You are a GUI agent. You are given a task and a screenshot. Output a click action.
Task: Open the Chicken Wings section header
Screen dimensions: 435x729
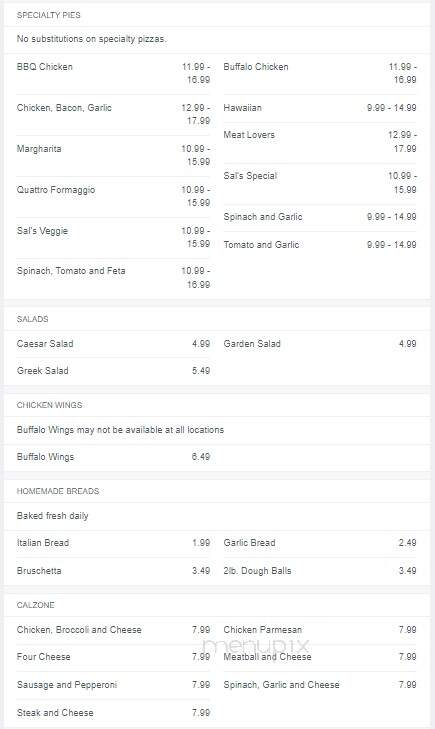pos(49,405)
